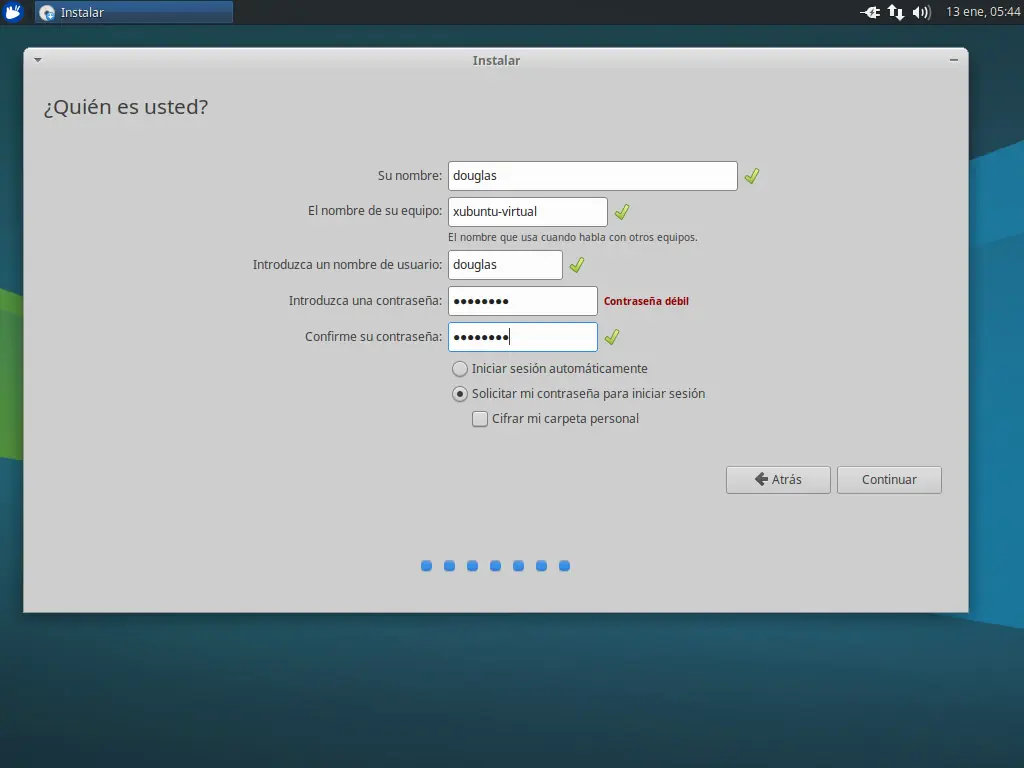The height and width of the screenshot is (768, 1024).
Task: Click the computer name hint text
Action: [573, 237]
